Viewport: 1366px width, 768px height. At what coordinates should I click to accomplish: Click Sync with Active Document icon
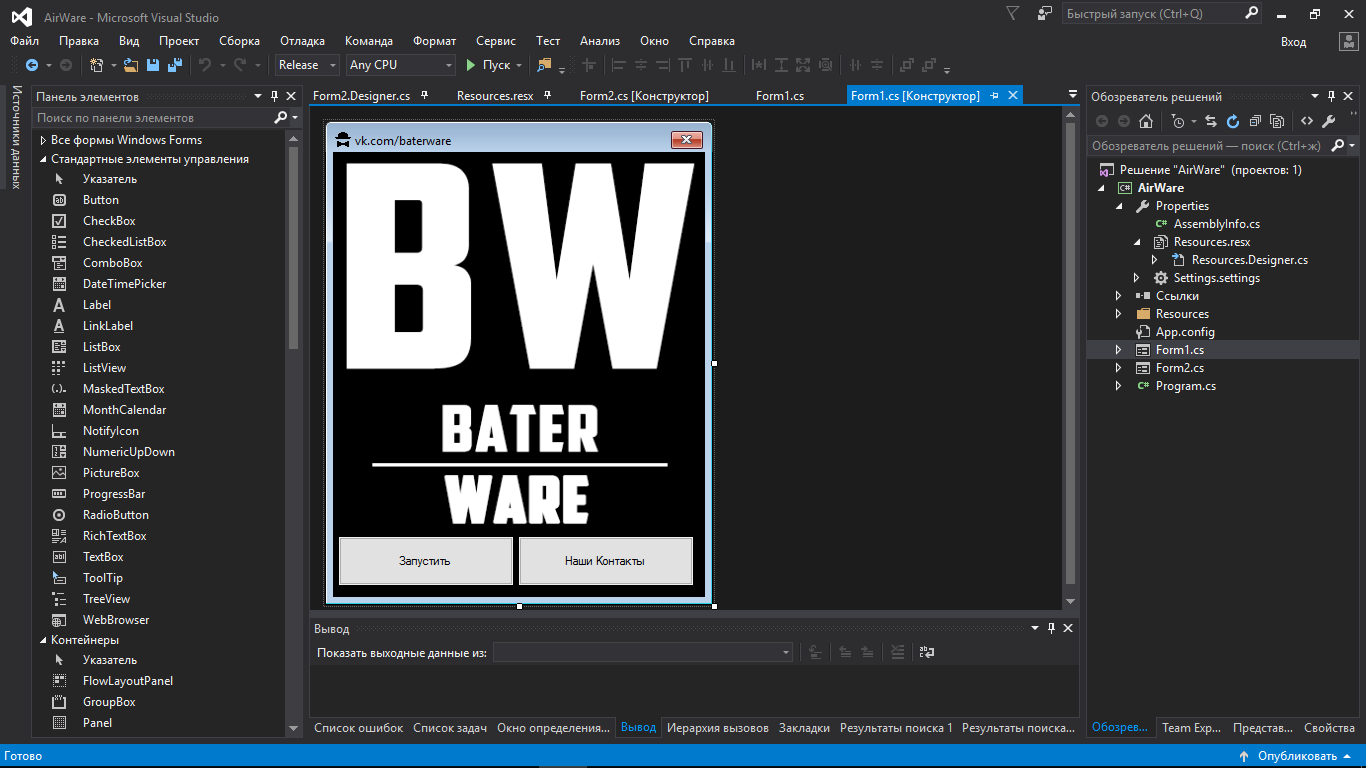coord(1211,121)
